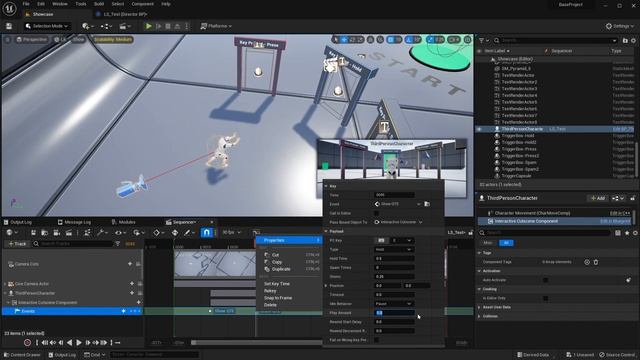Click the Details favorites star icon
Image resolution: width=640 pixels, height=360 pixels.
627,233
